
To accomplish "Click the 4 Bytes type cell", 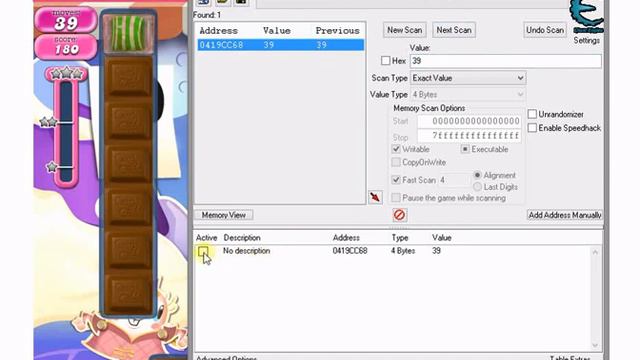I will click(403, 251).
